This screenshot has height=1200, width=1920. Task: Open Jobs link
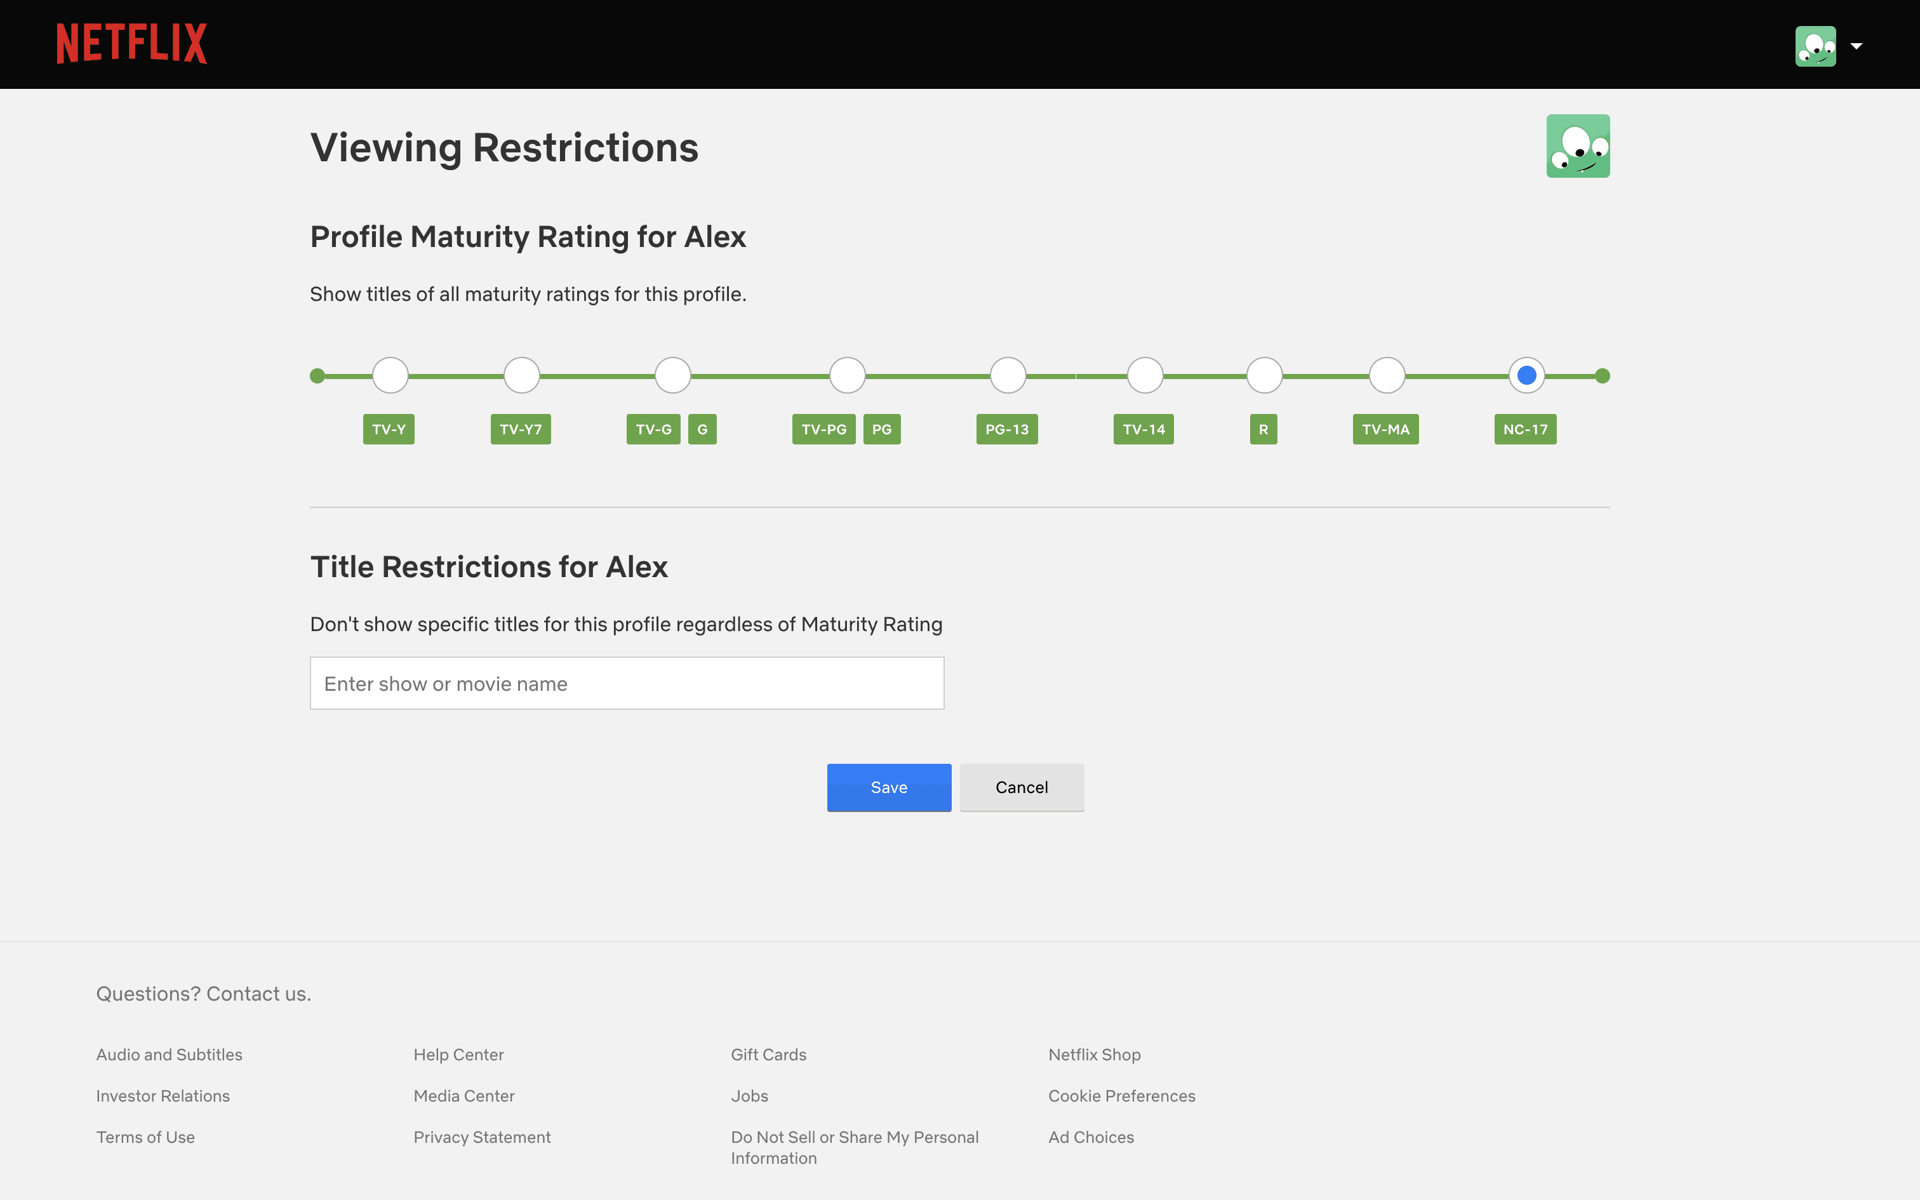[x=750, y=1096]
